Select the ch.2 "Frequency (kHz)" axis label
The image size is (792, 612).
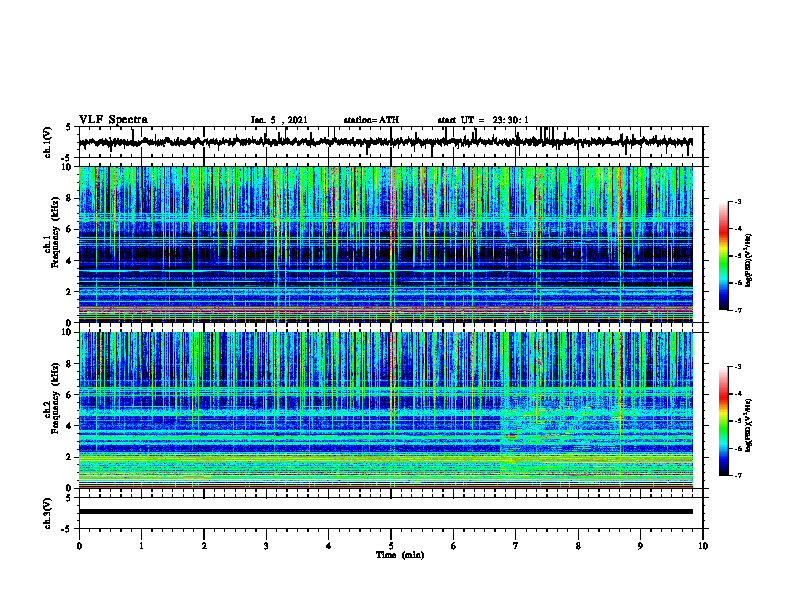coord(53,398)
